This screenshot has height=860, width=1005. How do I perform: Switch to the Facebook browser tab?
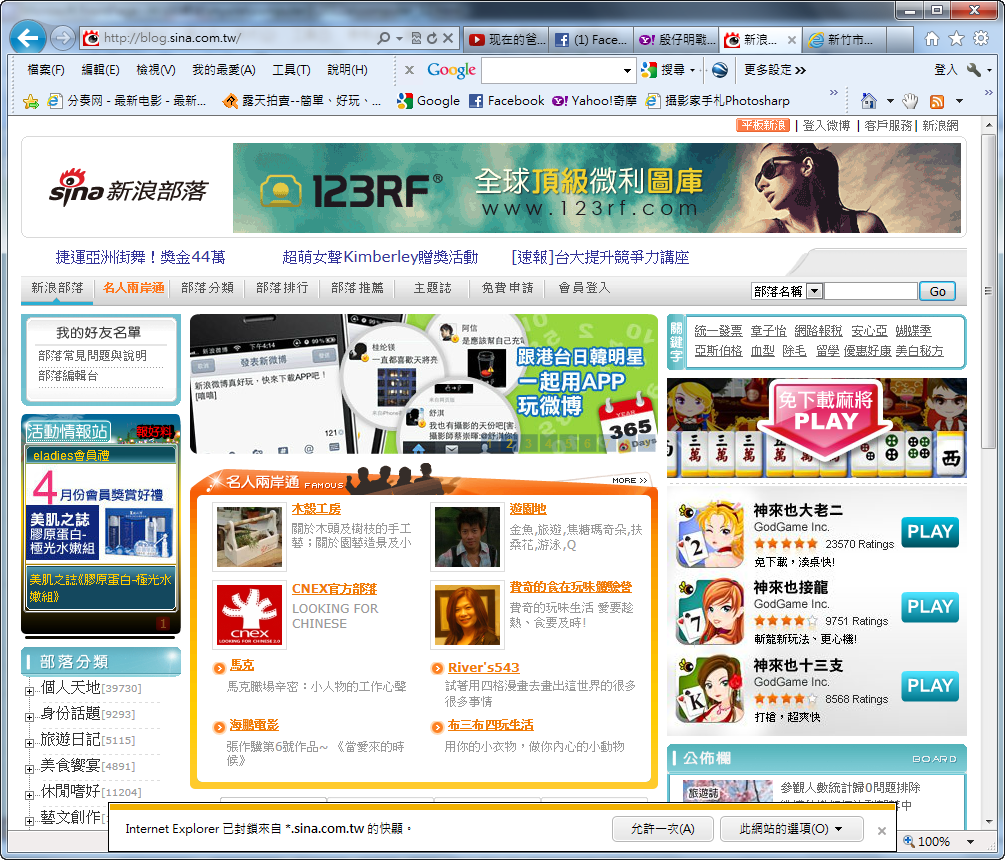(x=591, y=40)
